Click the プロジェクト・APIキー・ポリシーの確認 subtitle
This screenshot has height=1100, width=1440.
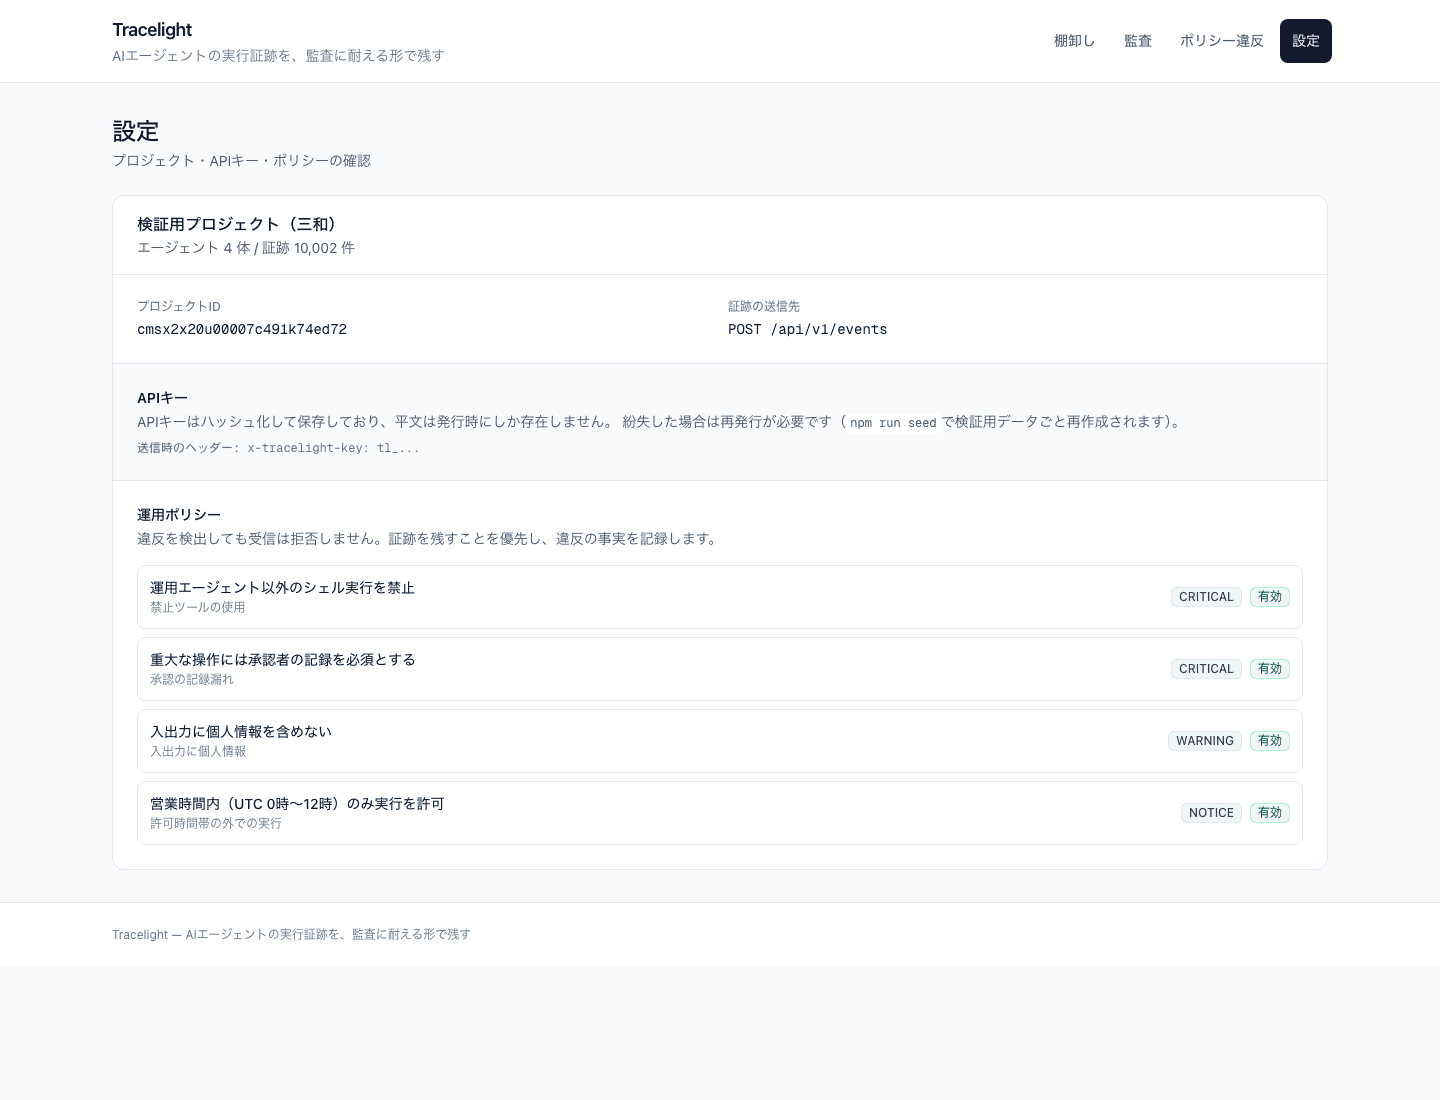(x=241, y=161)
